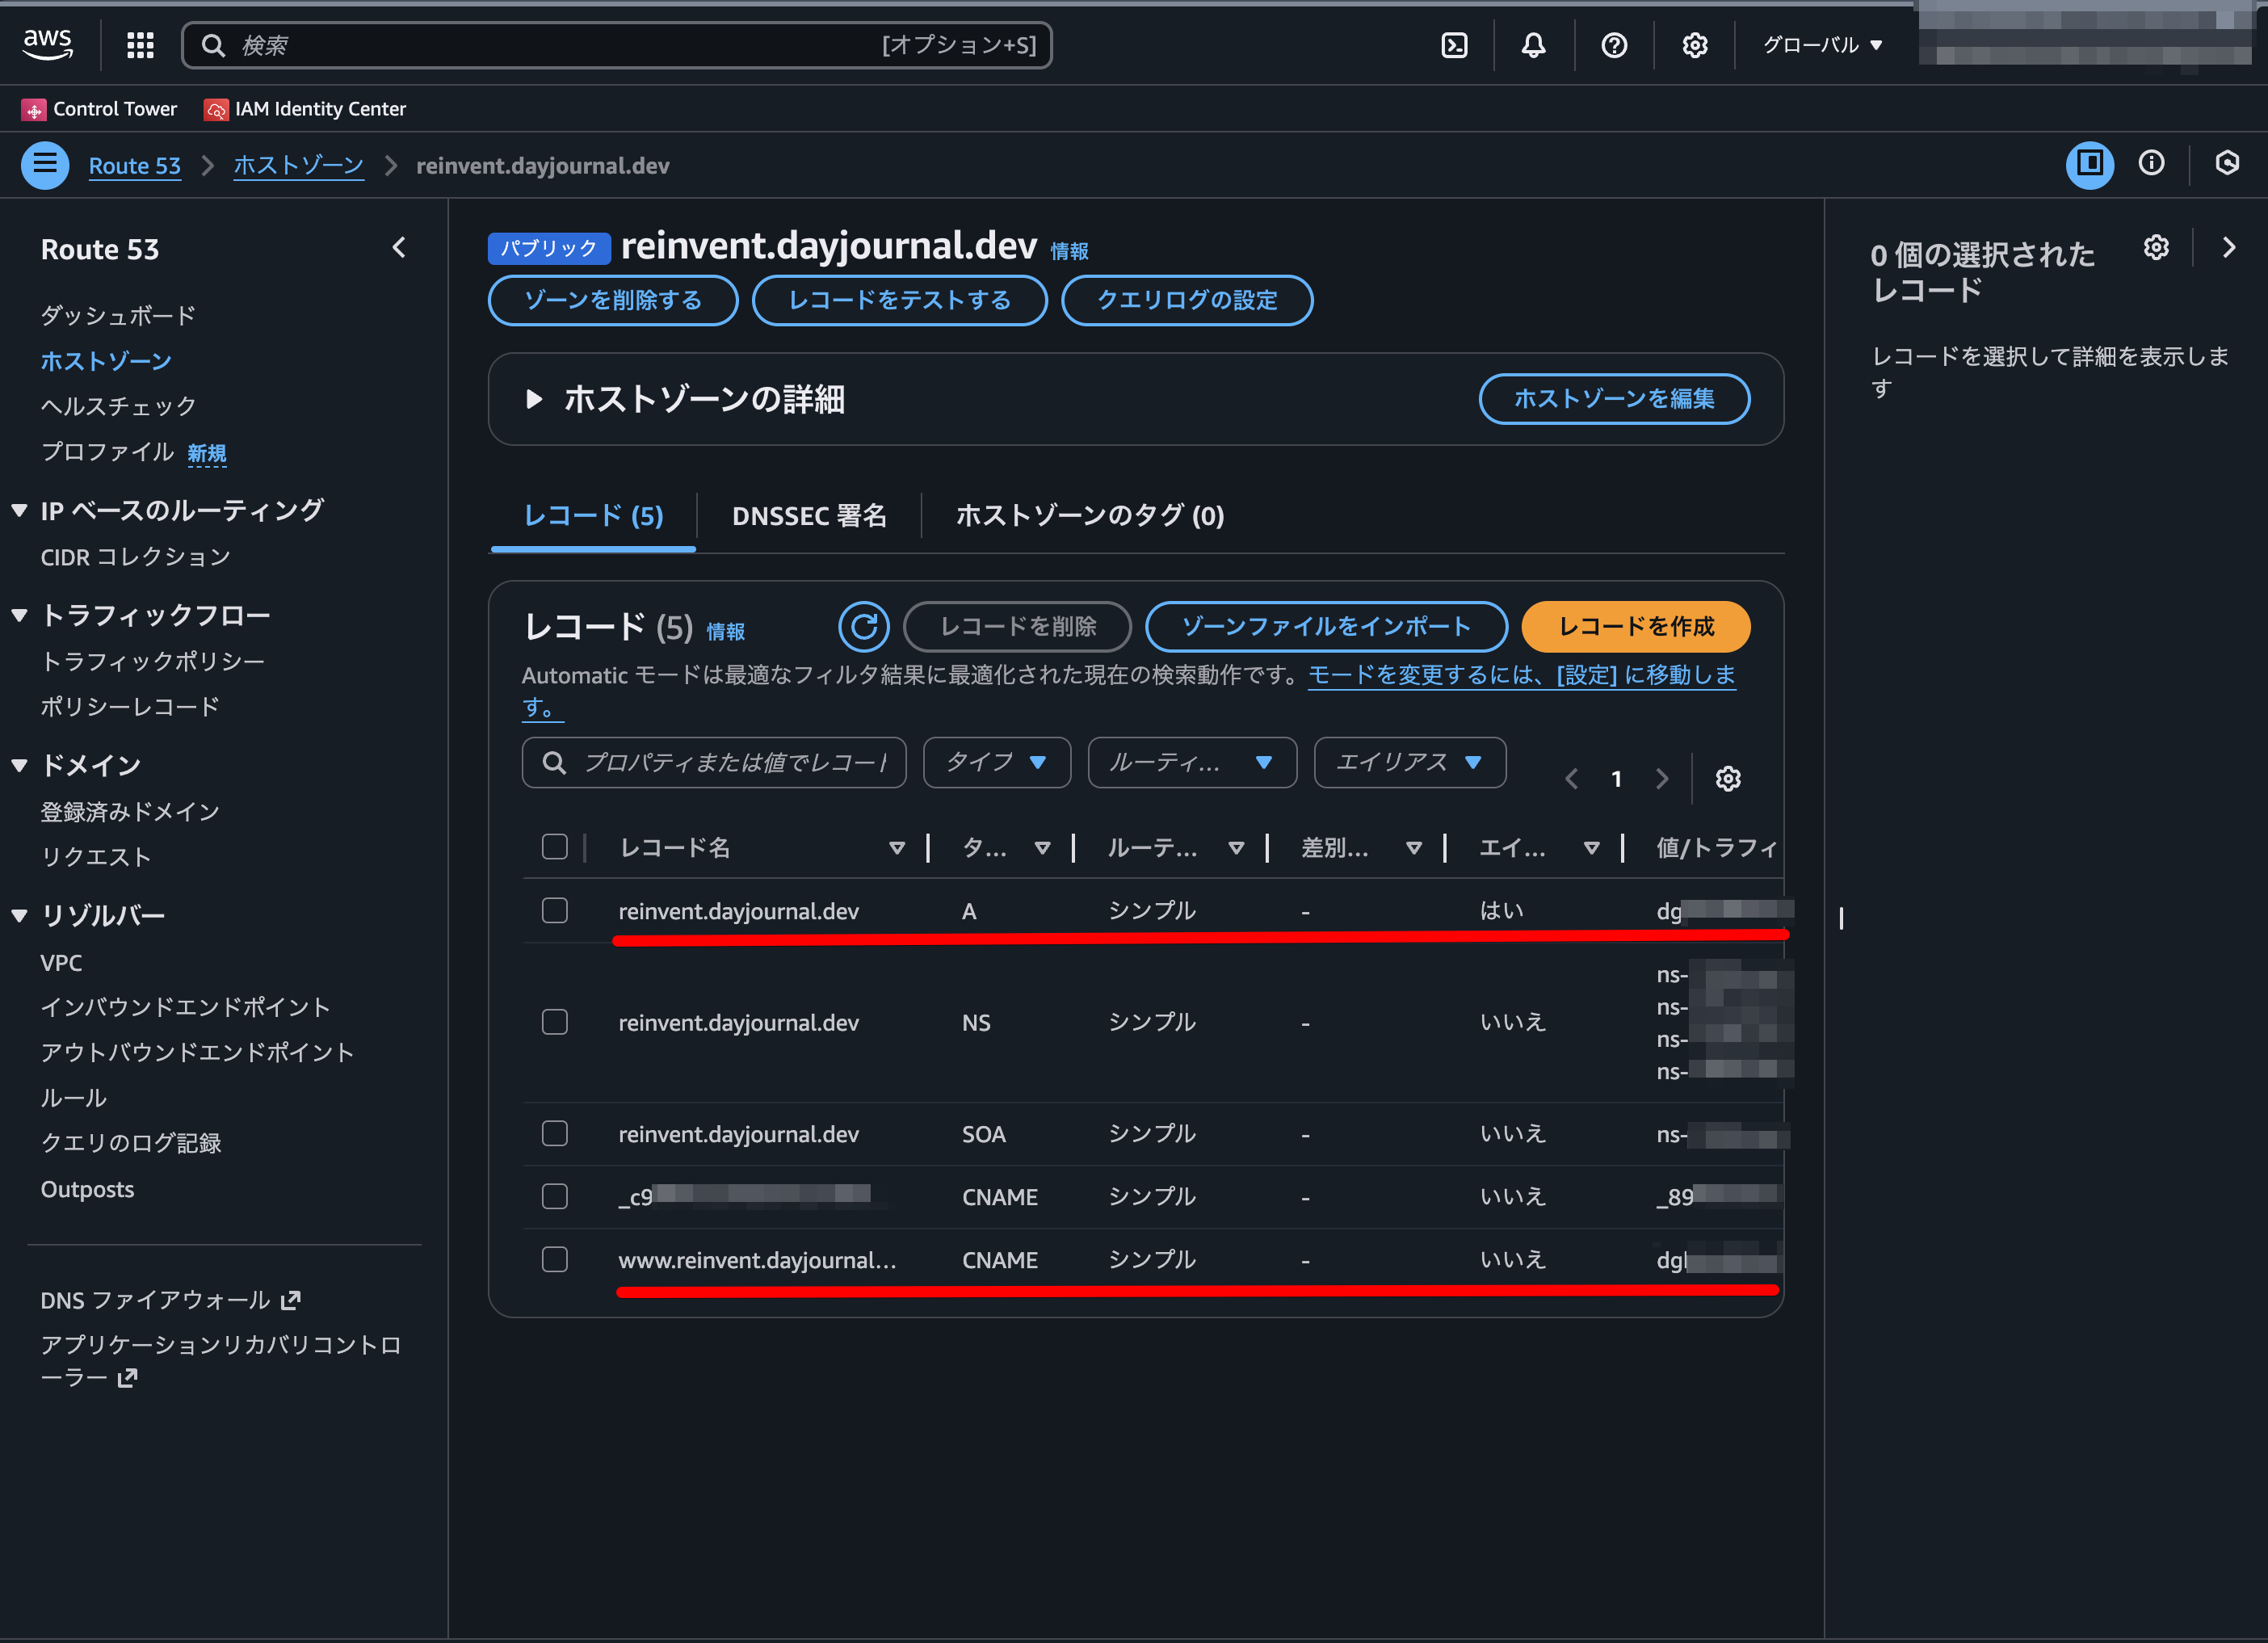Collapse the Route 53 sidebar arrow
This screenshot has height=1643, width=2268.
click(x=399, y=248)
